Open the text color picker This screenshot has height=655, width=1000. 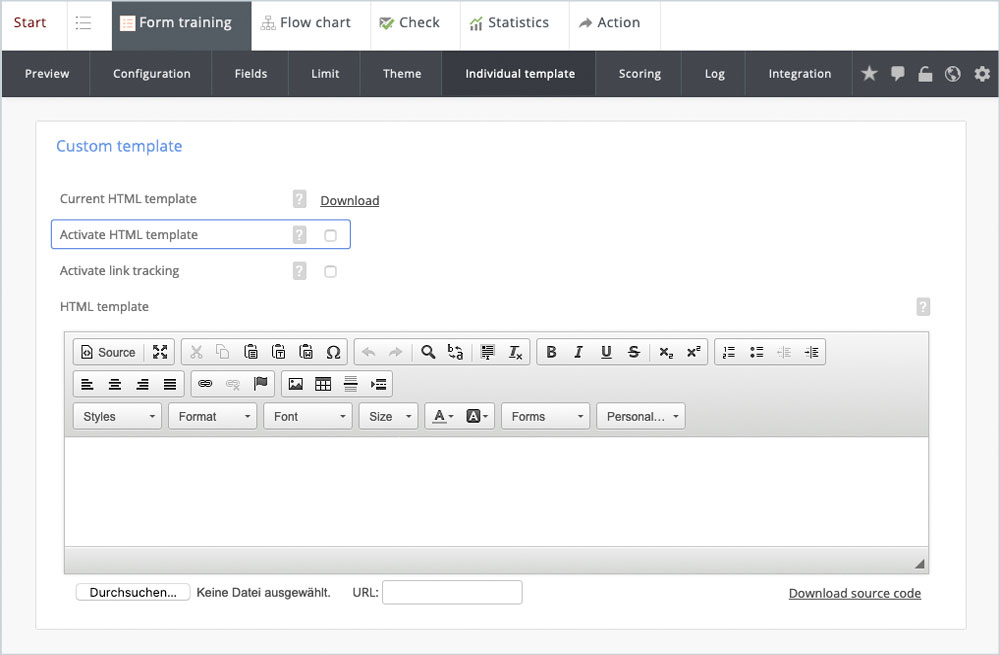coord(441,417)
